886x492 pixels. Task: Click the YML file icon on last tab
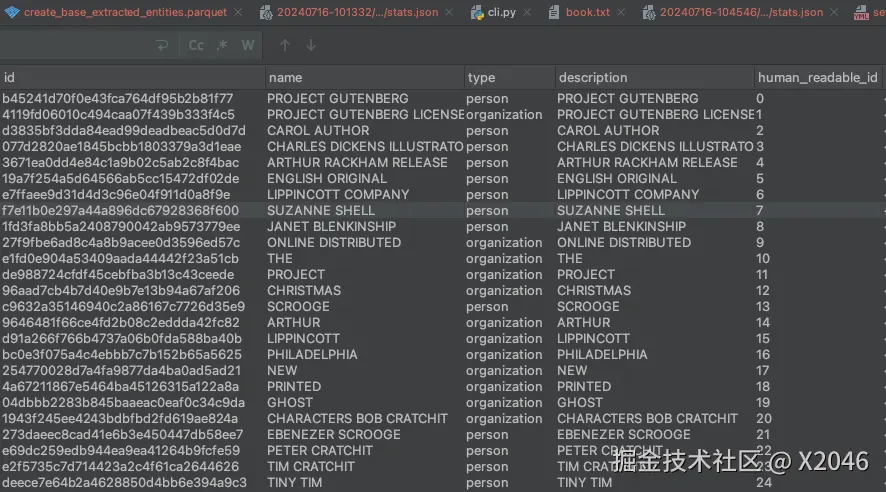coord(861,12)
